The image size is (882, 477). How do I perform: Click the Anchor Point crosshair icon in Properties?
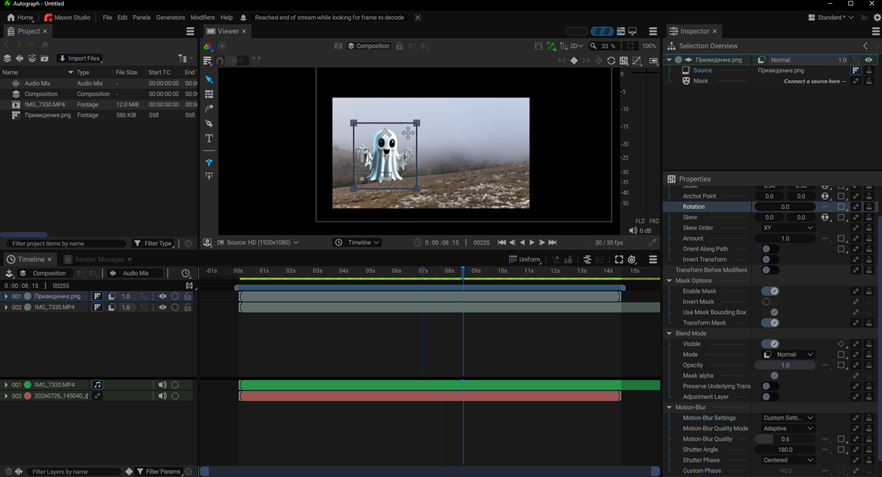click(825, 196)
